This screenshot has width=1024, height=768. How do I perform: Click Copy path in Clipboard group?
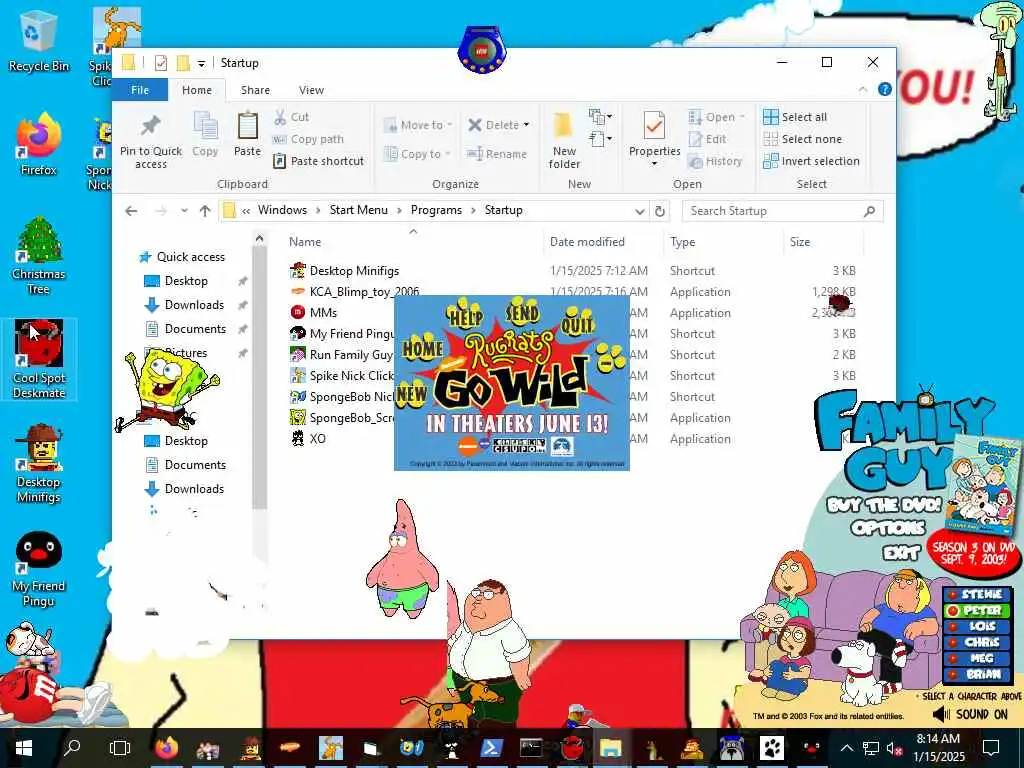point(308,139)
